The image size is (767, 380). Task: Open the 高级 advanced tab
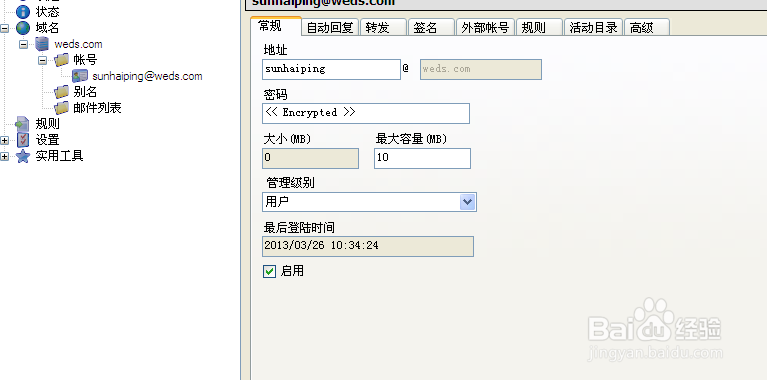pos(647,27)
